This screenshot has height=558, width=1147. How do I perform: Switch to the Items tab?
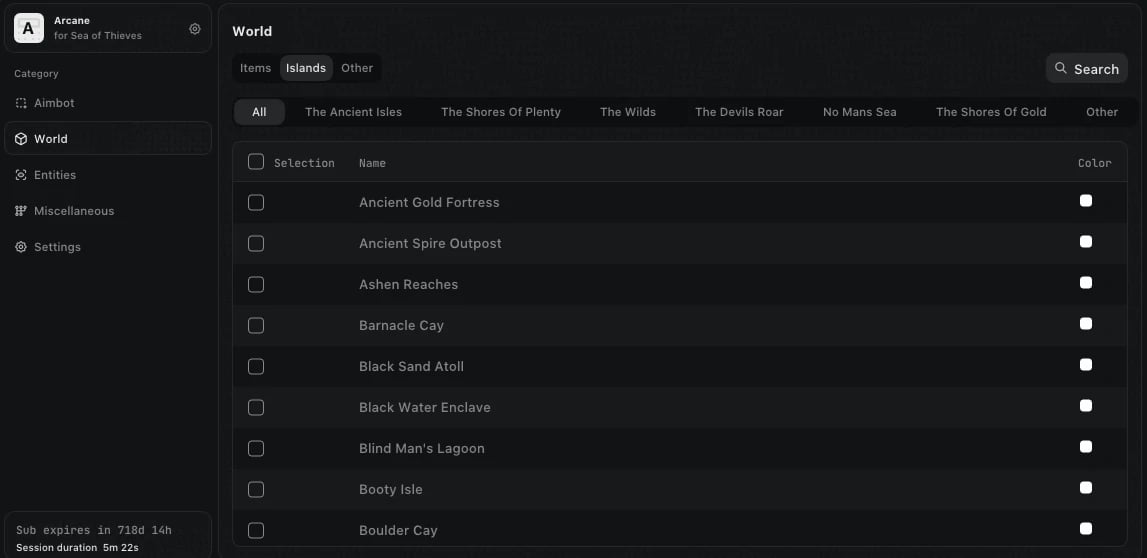tap(255, 68)
